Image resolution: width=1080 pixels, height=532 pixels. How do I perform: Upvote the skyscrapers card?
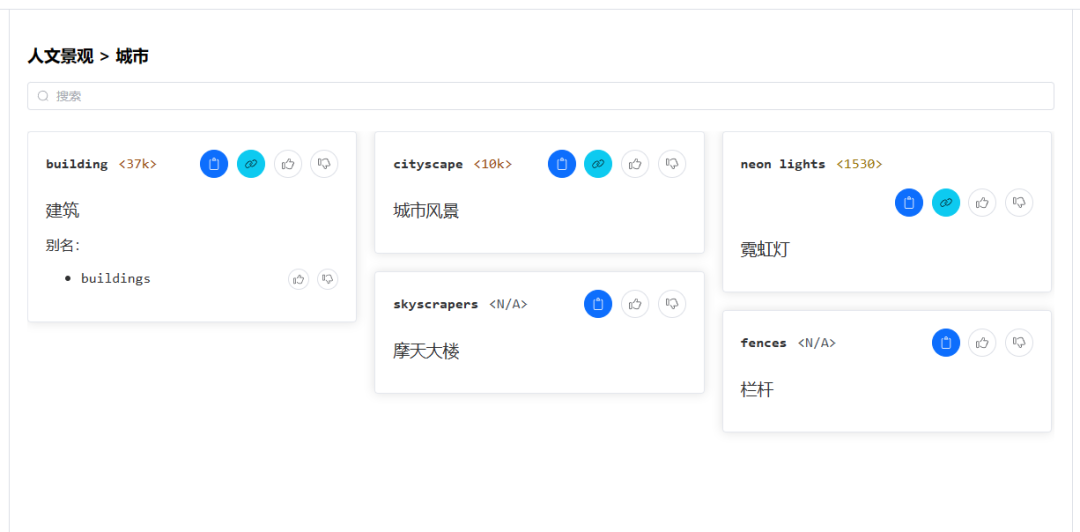pyautogui.click(x=635, y=304)
